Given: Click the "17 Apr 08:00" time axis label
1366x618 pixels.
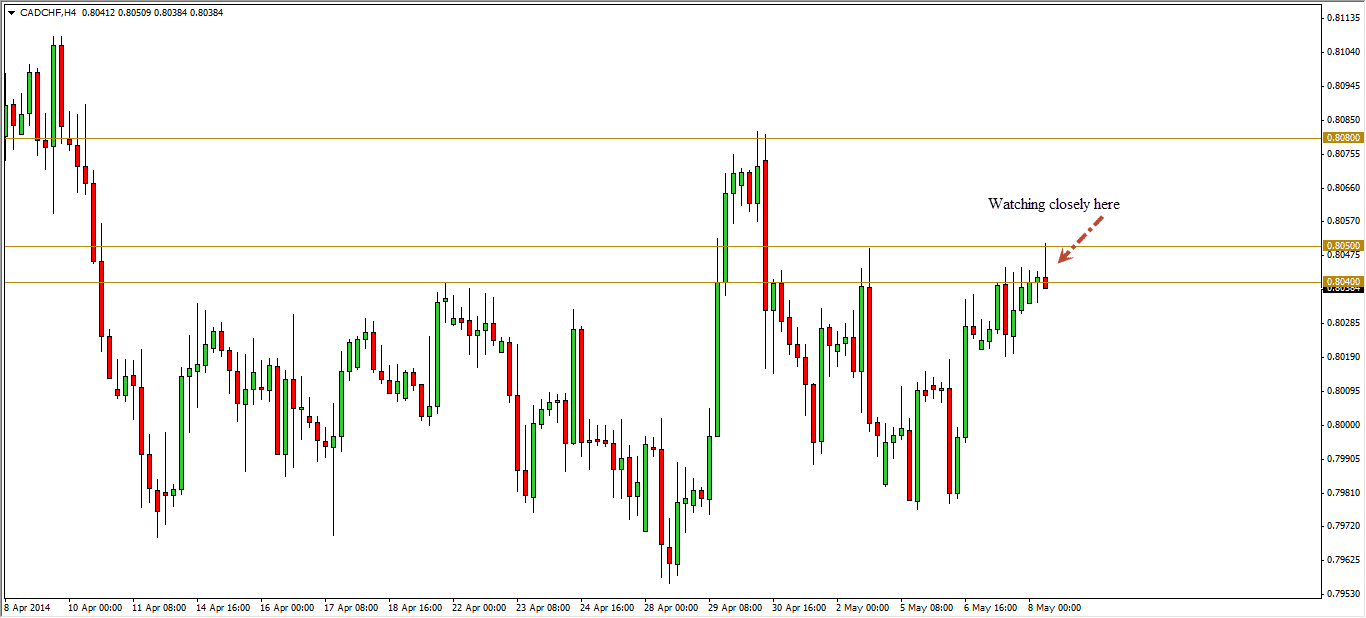Looking at the screenshot, I should tap(351, 607).
